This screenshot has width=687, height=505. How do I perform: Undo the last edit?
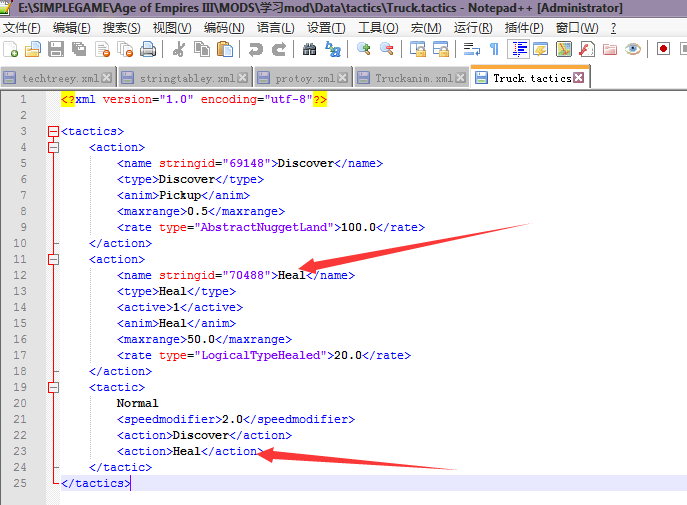click(255, 49)
